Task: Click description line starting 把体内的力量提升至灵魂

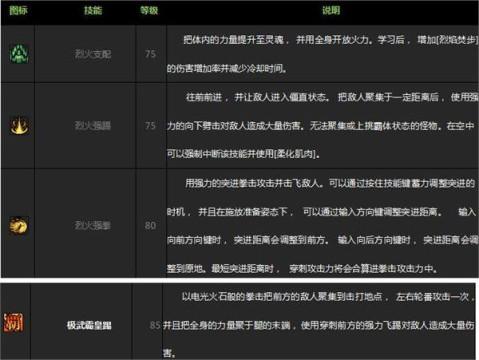Action: [x=330, y=40]
